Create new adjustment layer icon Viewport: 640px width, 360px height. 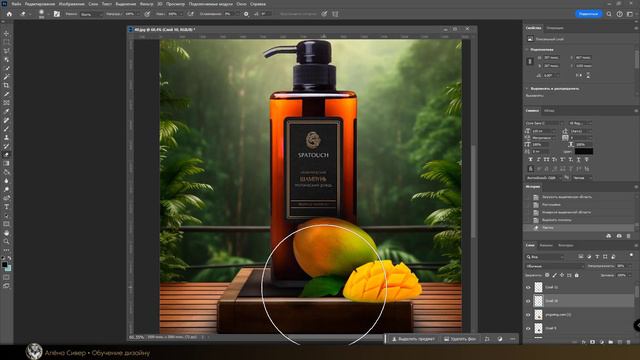[x=602, y=342]
